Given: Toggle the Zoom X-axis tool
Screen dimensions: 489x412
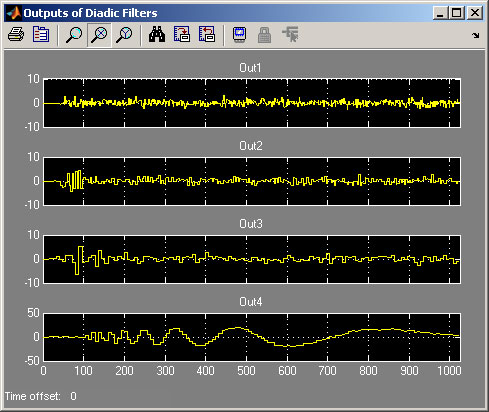Looking at the screenshot, I should tap(99, 35).
